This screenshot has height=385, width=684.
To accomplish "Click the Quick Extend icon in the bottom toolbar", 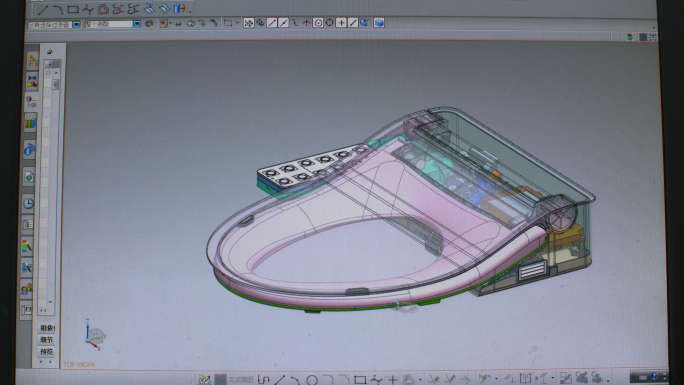I will [449, 379].
